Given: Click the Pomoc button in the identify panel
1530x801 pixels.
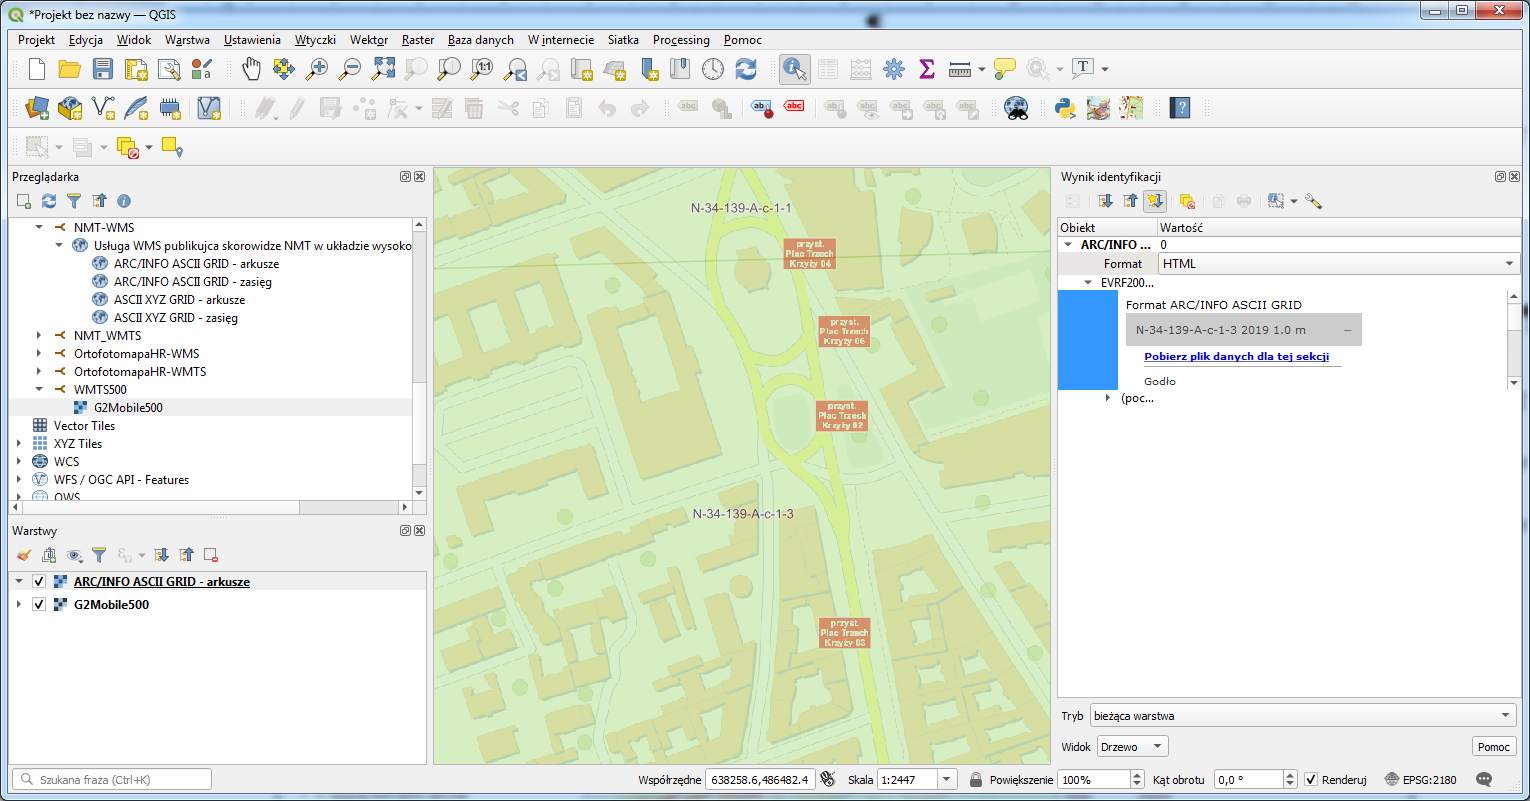Looking at the screenshot, I should 1494,747.
